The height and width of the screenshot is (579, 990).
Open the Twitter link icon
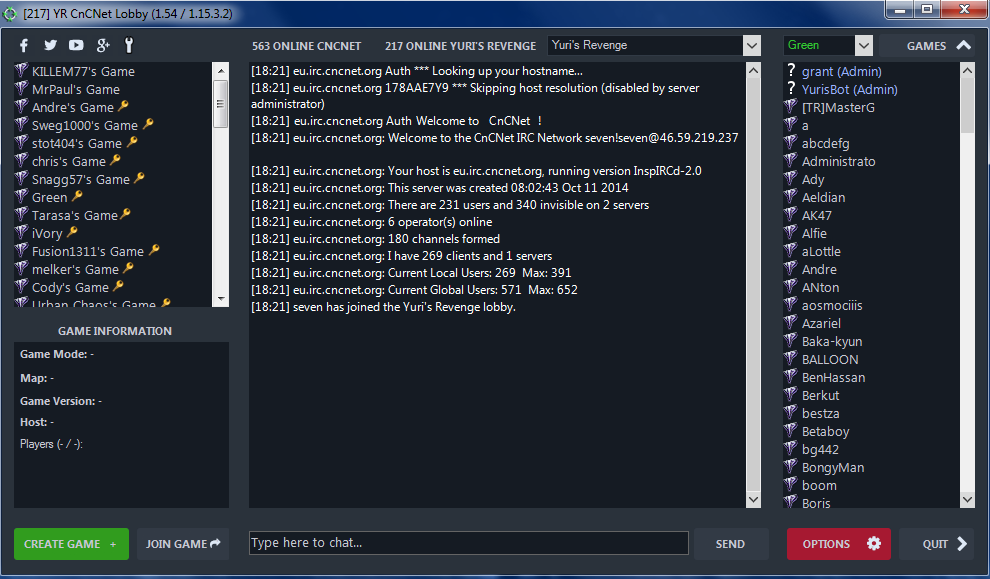pos(51,45)
